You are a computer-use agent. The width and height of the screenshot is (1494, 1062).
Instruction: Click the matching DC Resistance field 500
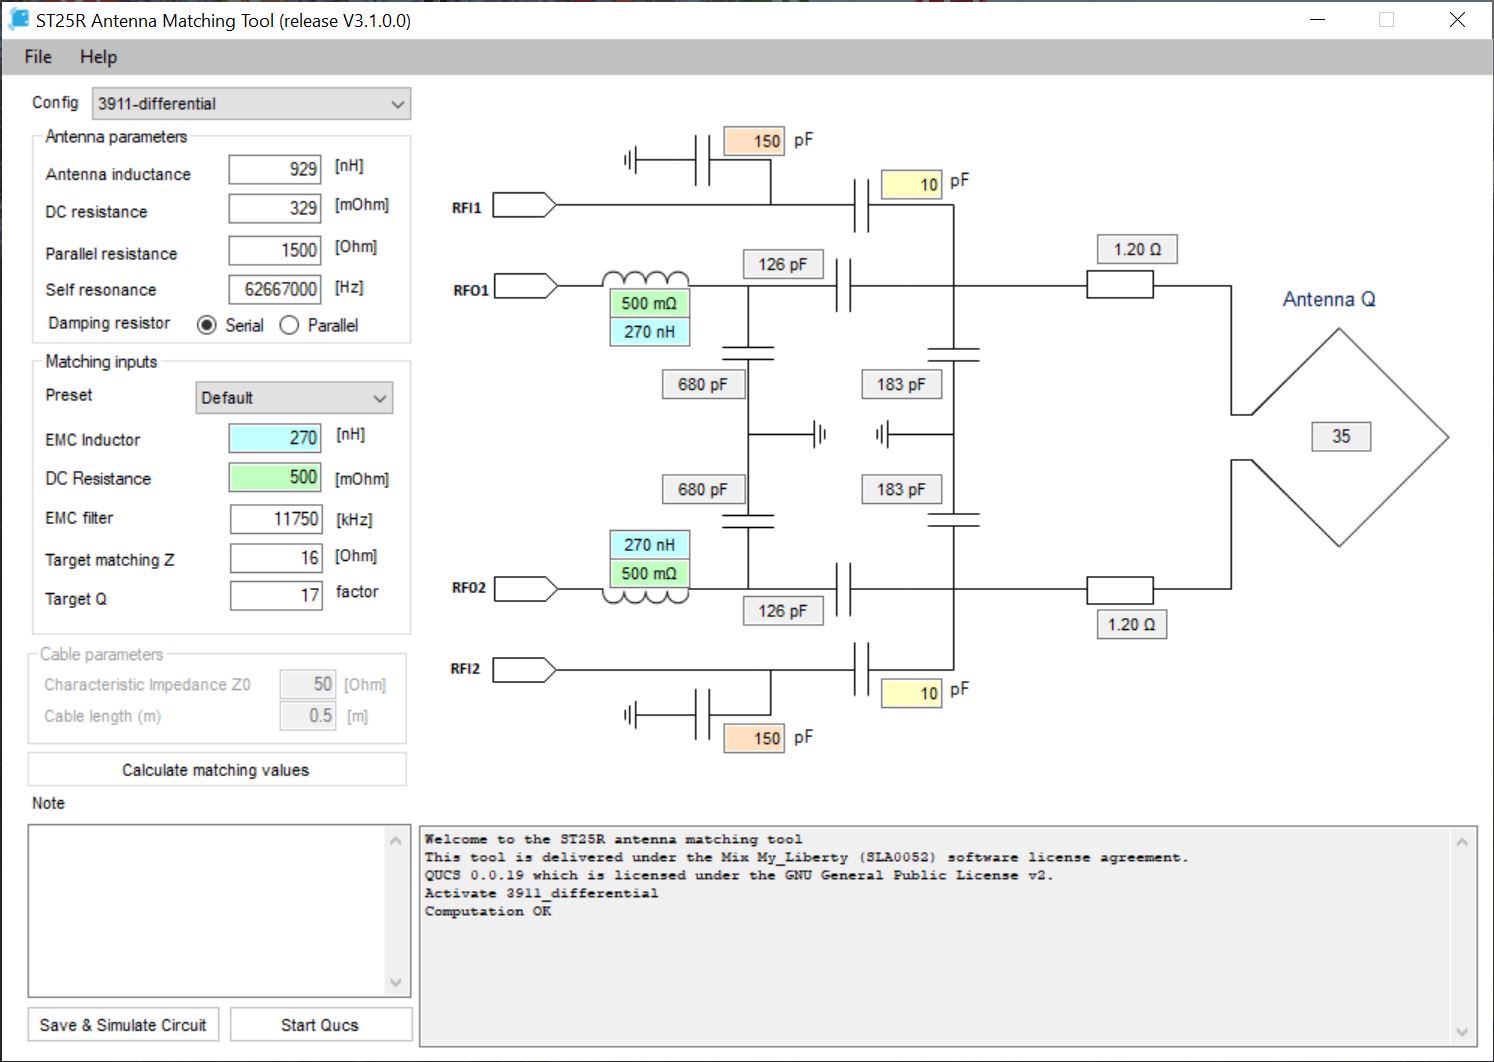tap(275, 477)
